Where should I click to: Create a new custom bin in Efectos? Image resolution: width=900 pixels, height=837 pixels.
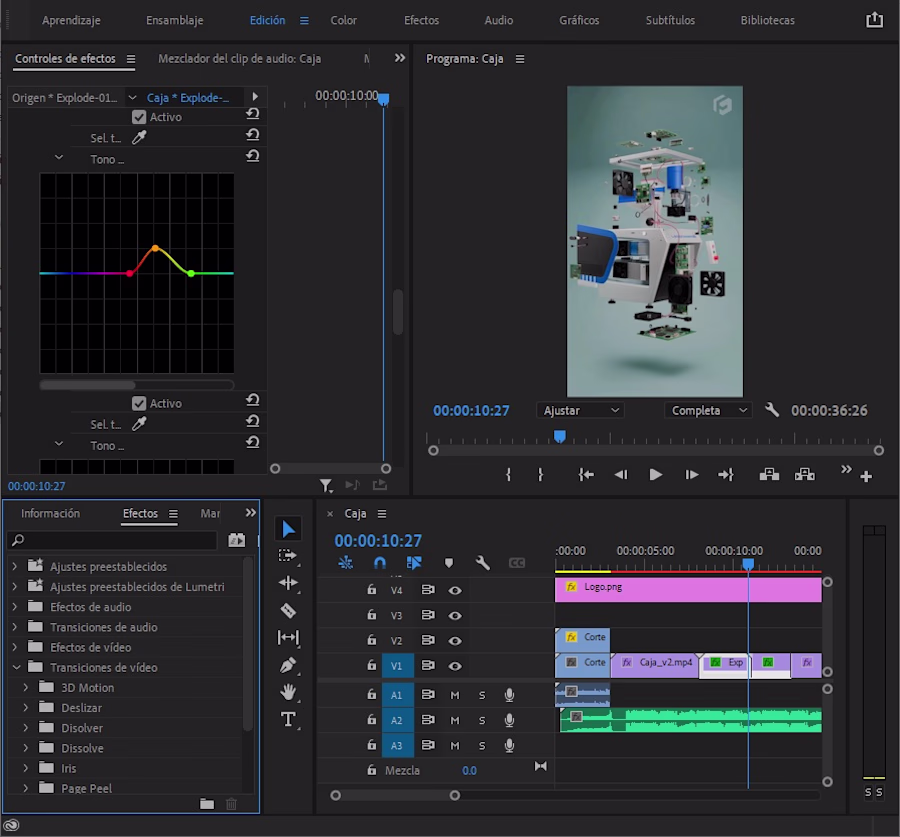pyautogui.click(x=207, y=804)
